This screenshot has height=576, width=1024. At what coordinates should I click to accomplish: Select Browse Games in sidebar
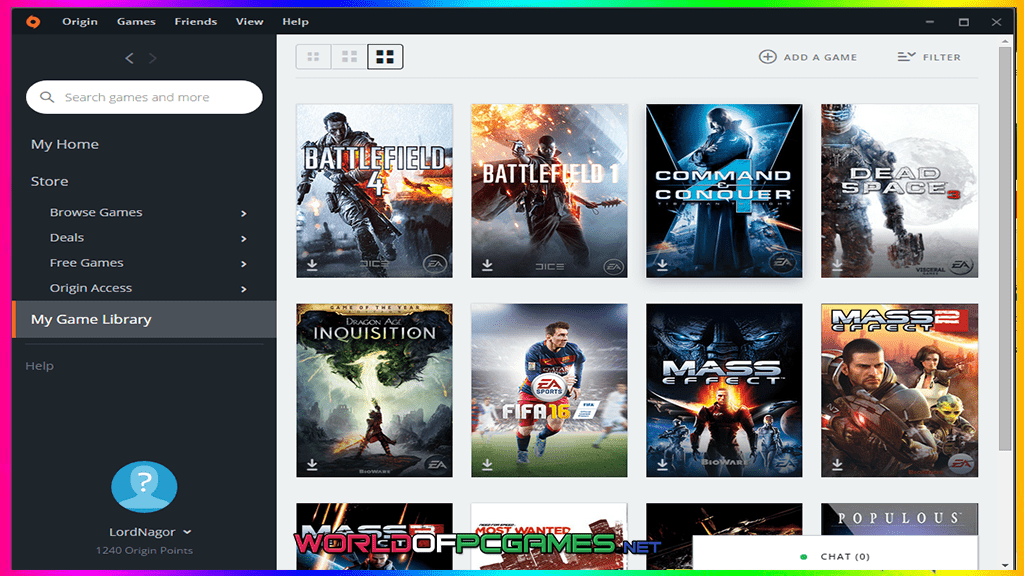point(96,212)
